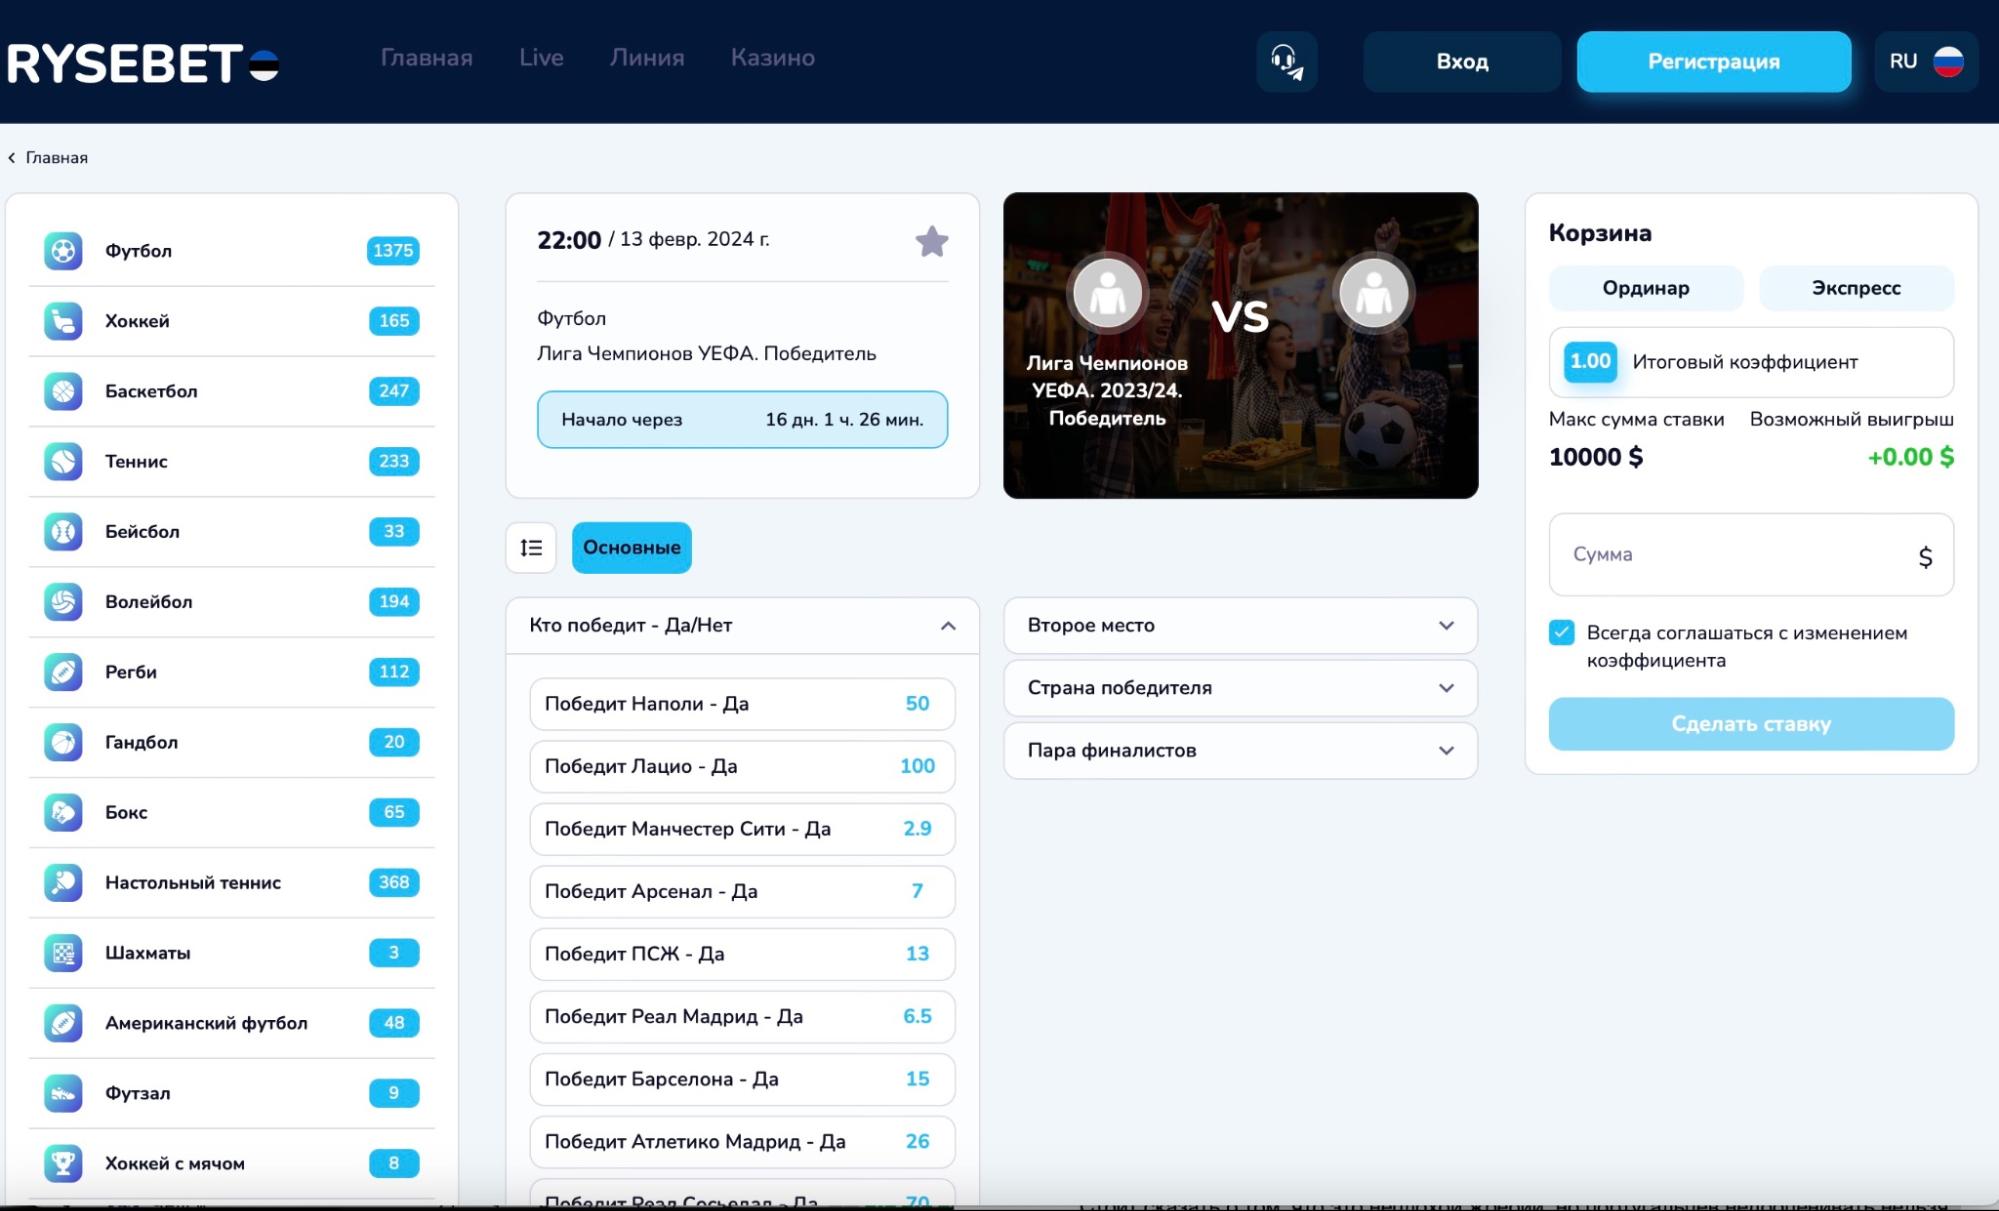This screenshot has height=1211, width=1999.
Task: Click the 368 count badge for Настольный теннис
Action: click(394, 882)
